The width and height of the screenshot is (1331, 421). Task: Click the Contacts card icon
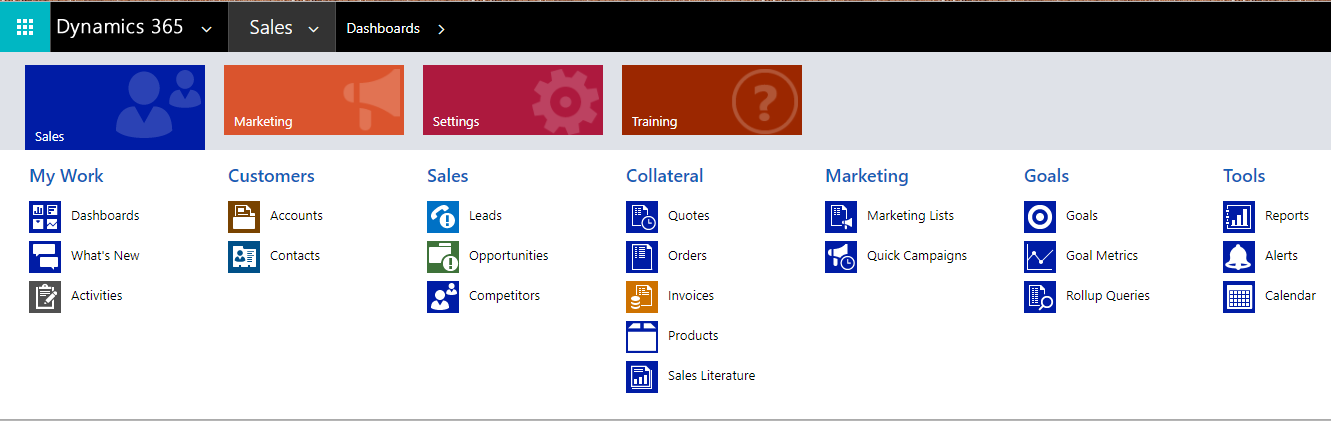tap(244, 256)
